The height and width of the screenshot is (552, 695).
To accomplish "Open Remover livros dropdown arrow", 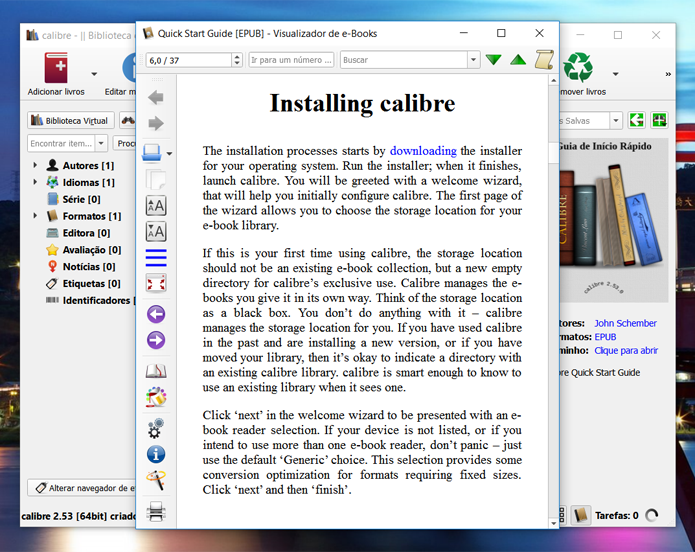I will coord(615,74).
